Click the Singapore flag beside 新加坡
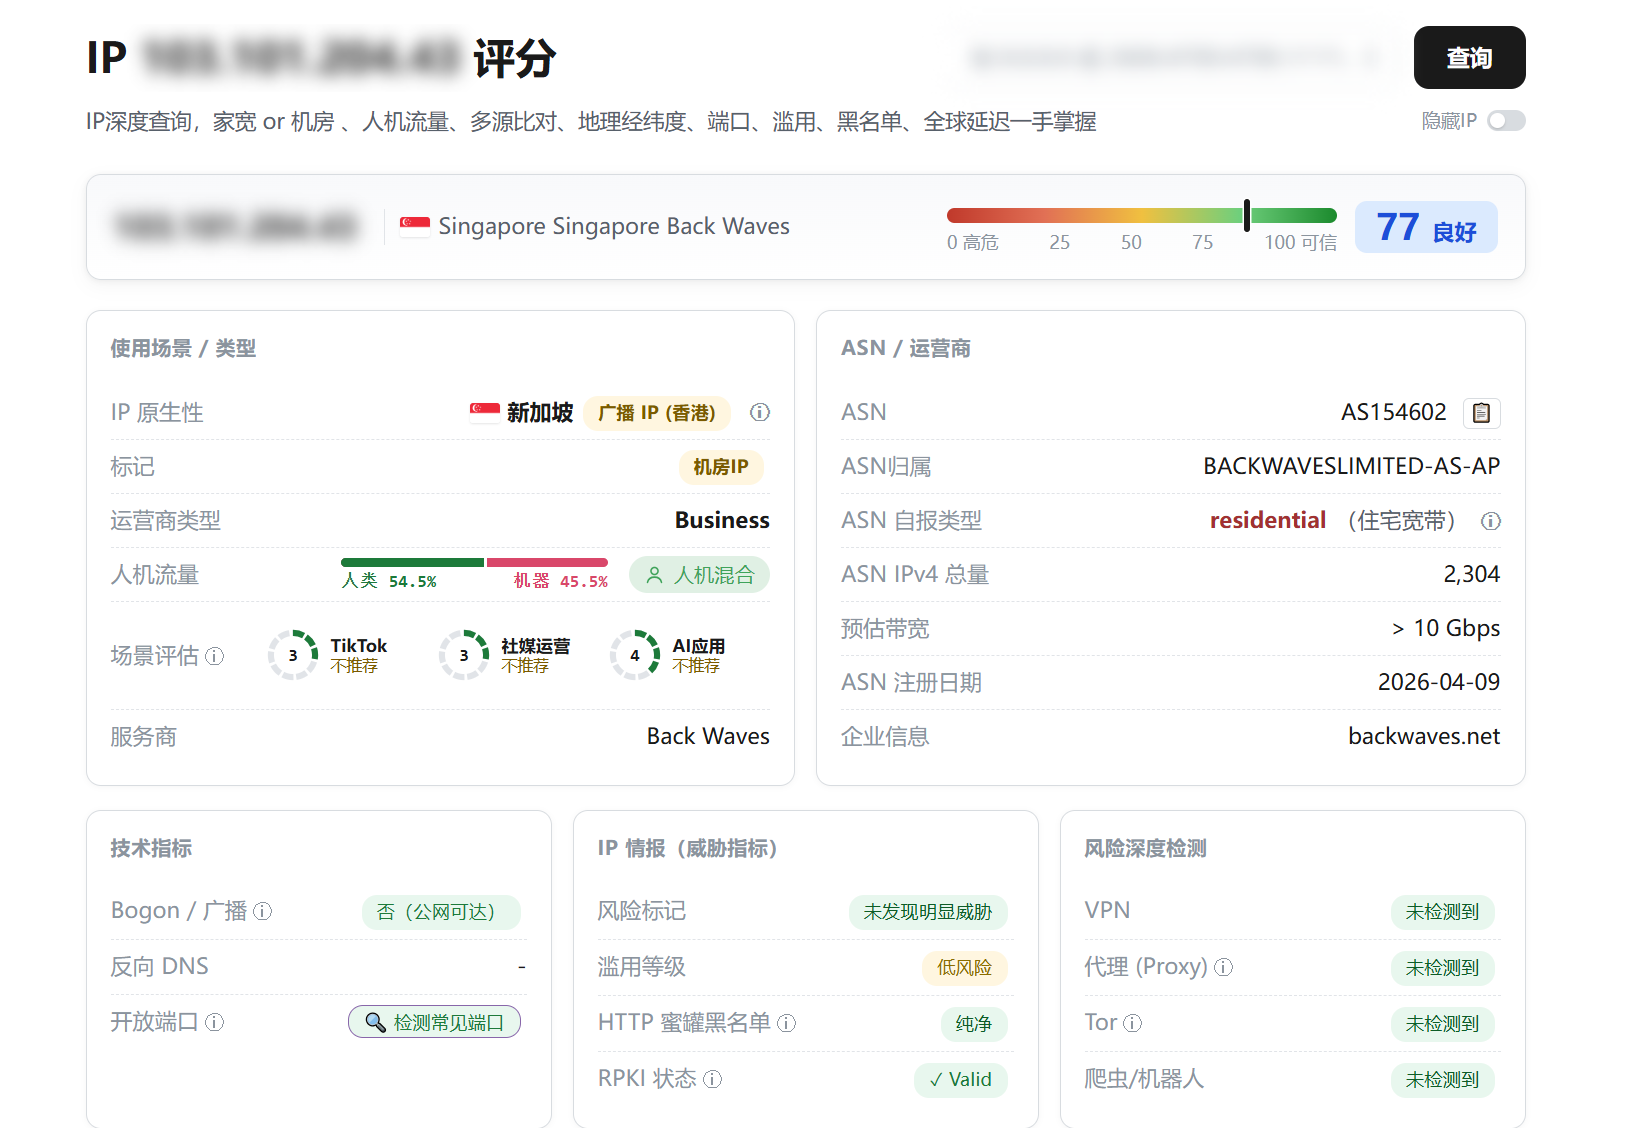1635x1128 pixels. point(485,412)
